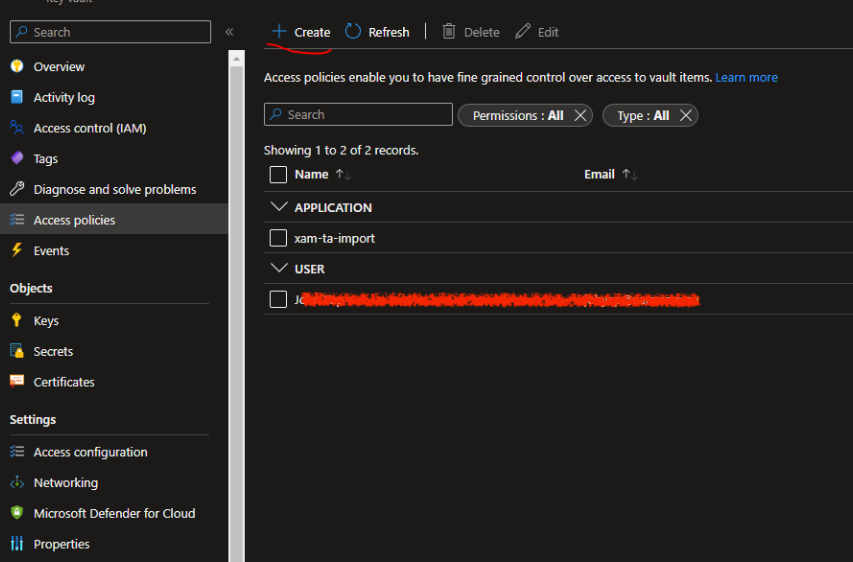Open Access control (IAM) icon
This screenshot has height=562, width=853.
tap(16, 128)
